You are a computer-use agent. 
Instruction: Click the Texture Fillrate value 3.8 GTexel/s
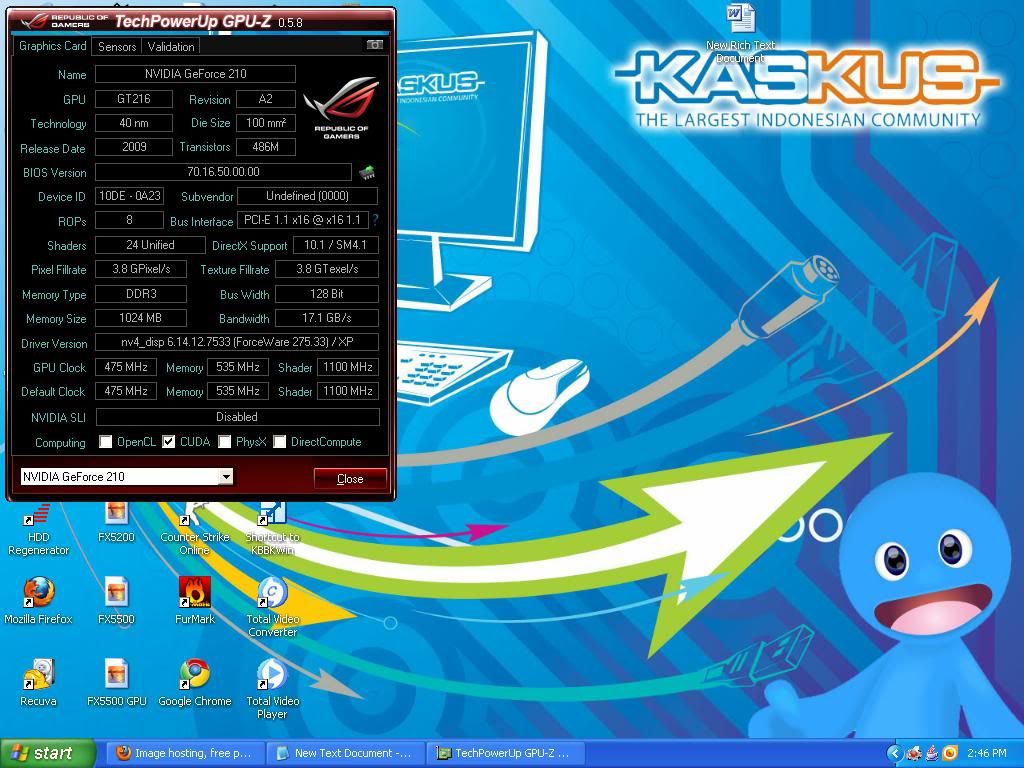pos(327,269)
